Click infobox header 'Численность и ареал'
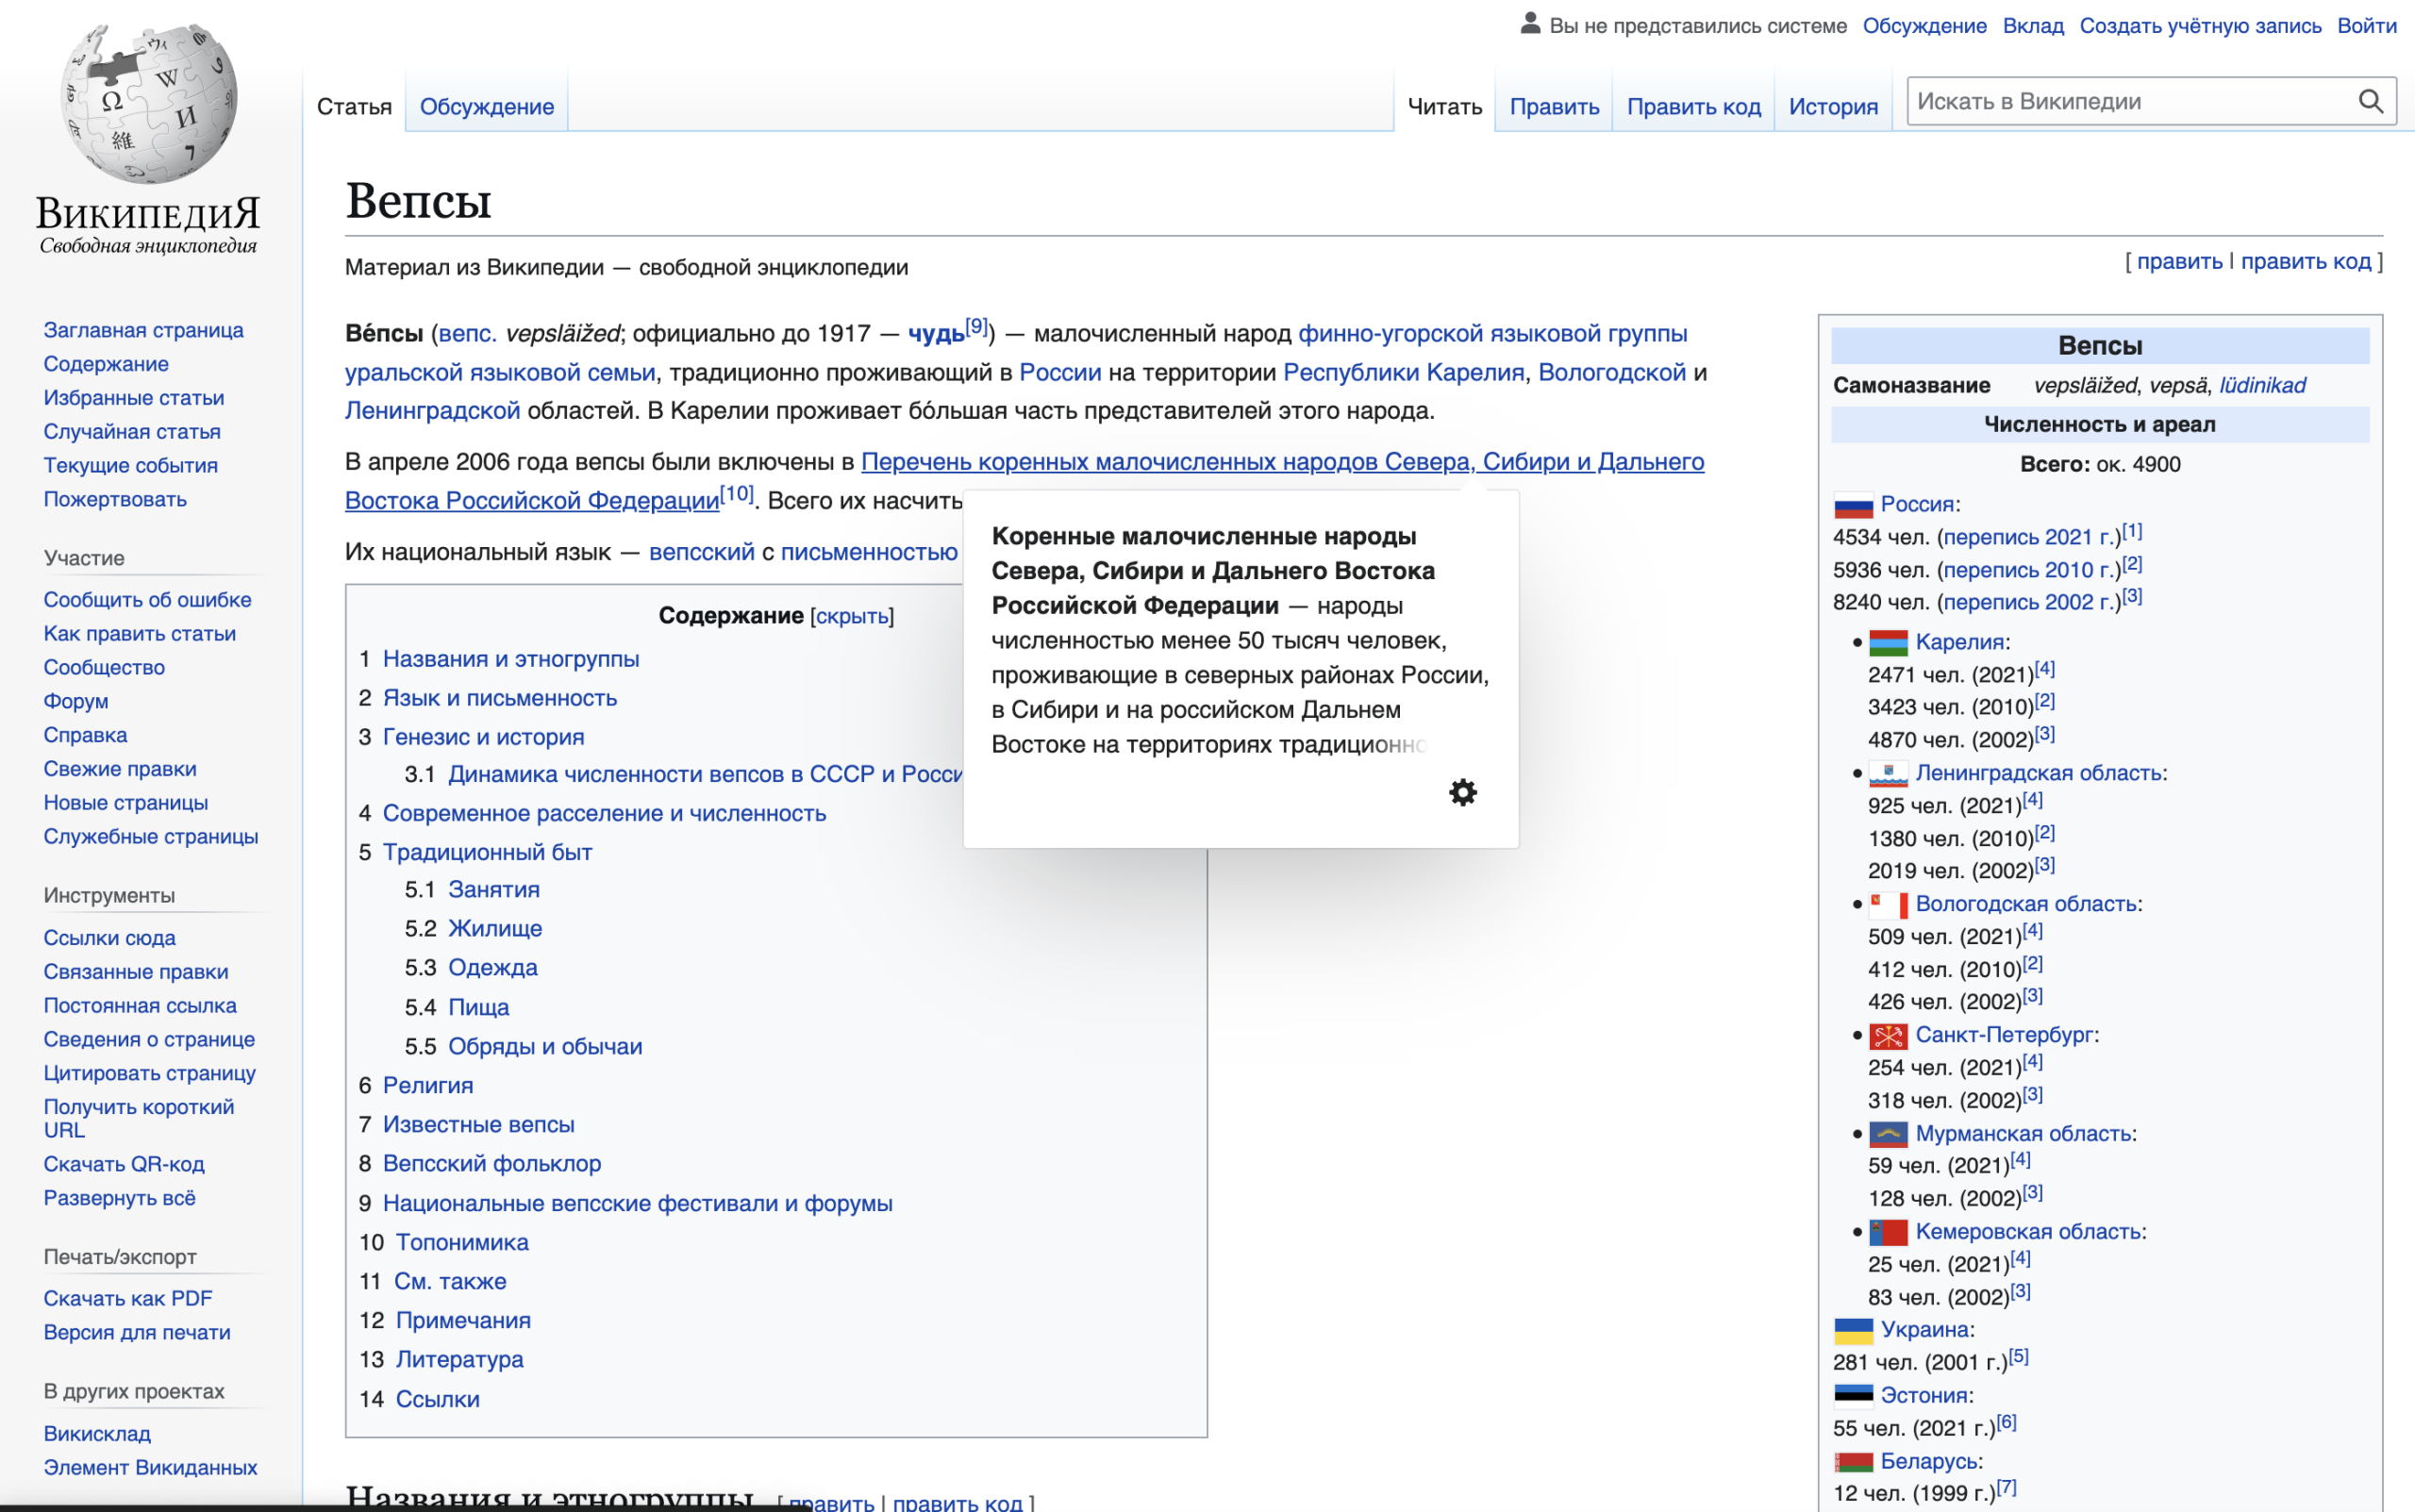The width and height of the screenshot is (2415, 1512). point(2099,424)
